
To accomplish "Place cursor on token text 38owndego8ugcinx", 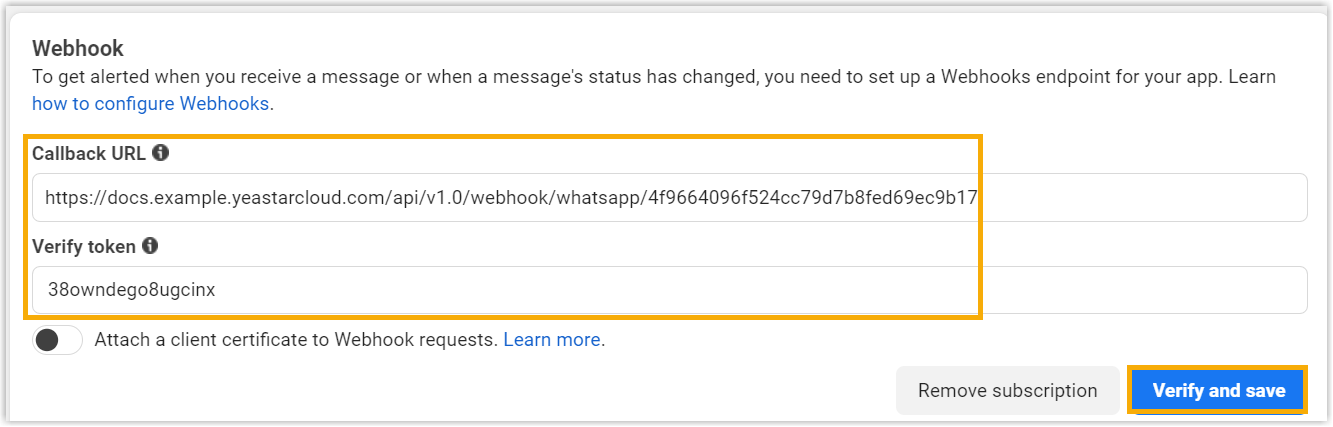I will click(132, 290).
